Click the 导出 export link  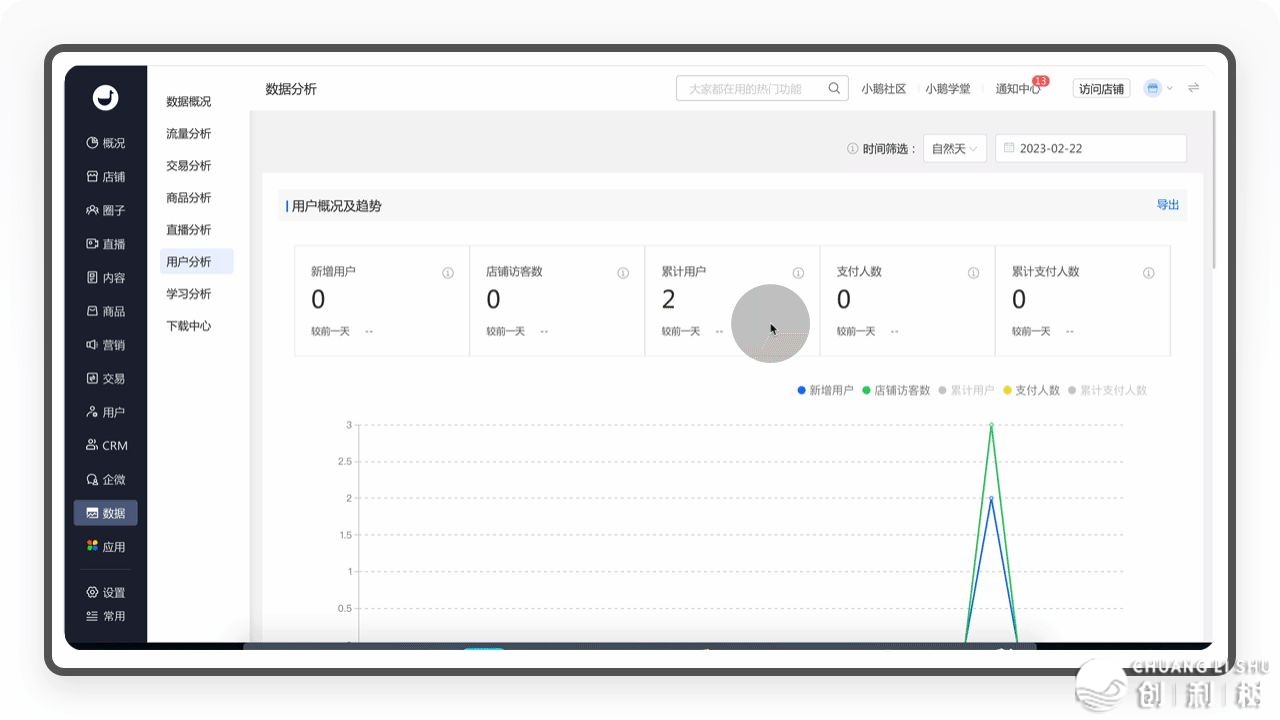click(x=1167, y=205)
